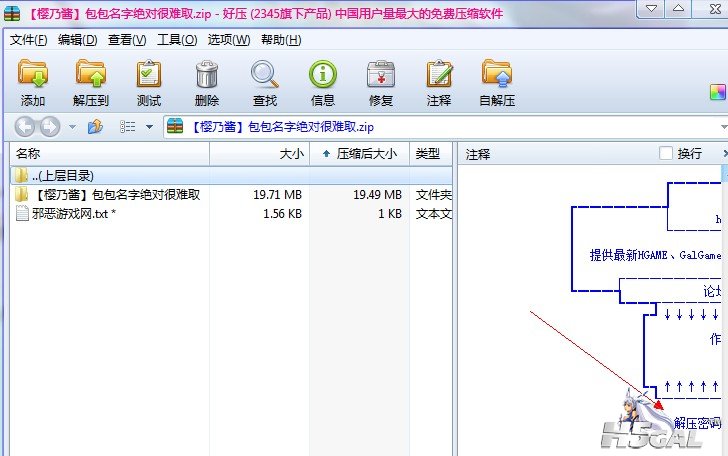Click the title bar up-triangle button
This screenshot has height=456, width=728.
(x=678, y=8)
